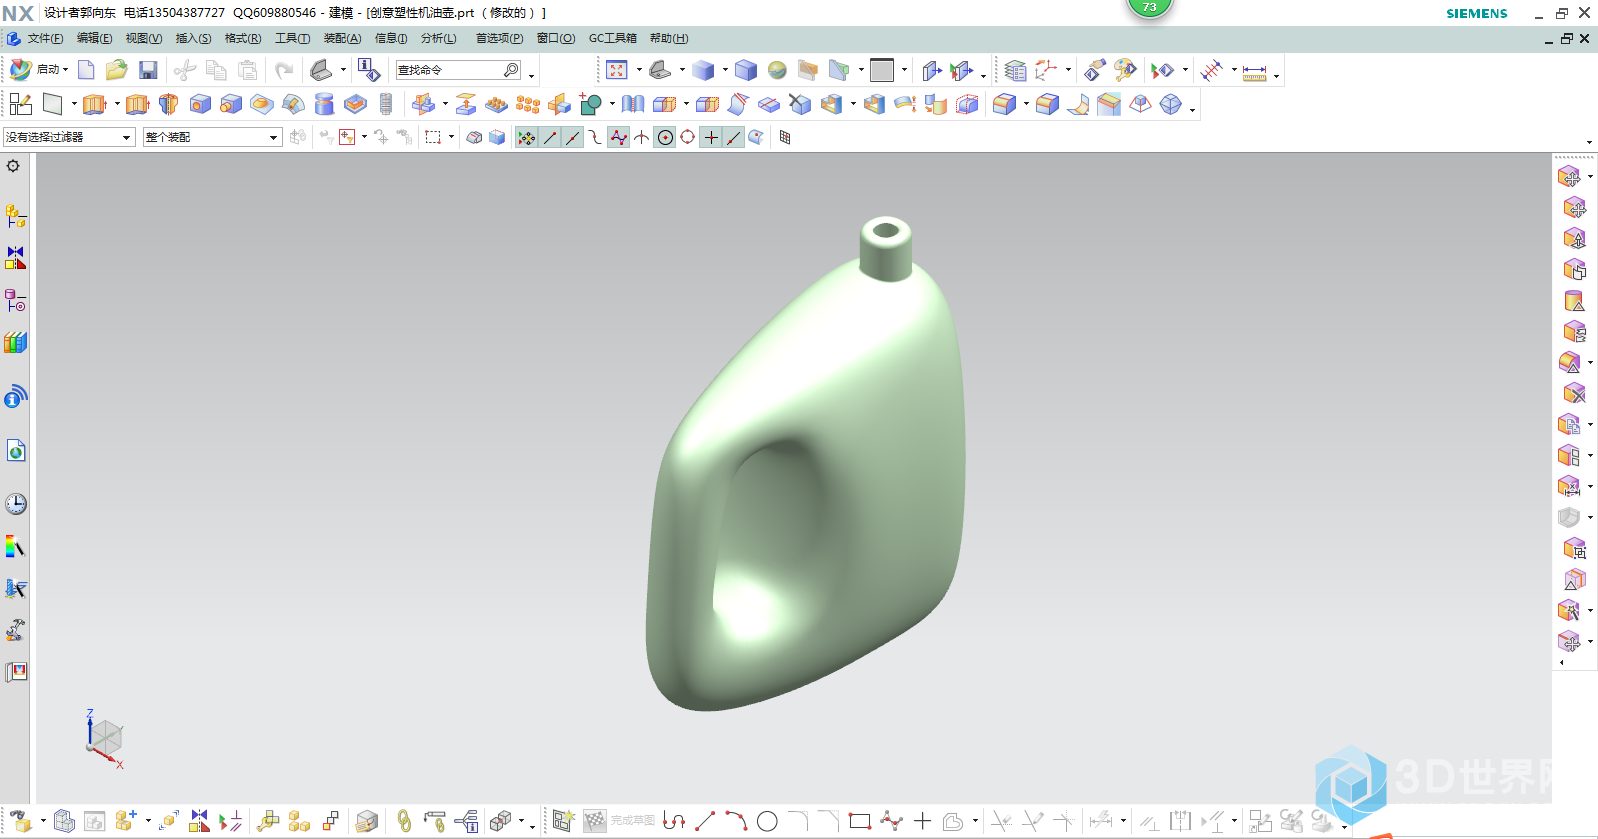This screenshot has width=1598, height=839.
Task: Open the 帮助(H) menu
Action: click(x=669, y=38)
